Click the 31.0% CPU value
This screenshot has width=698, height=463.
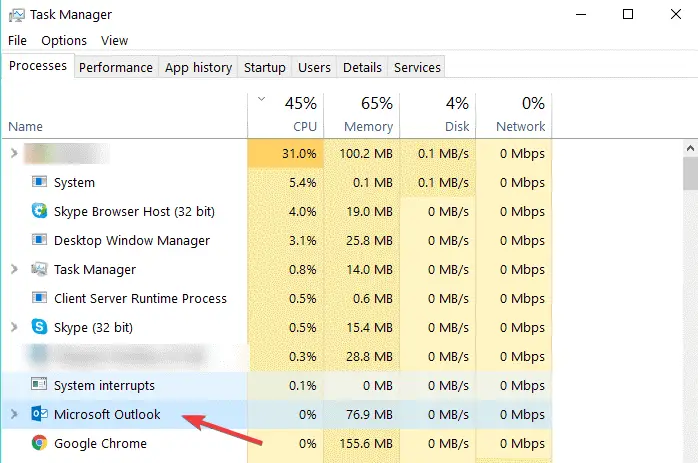coord(299,154)
